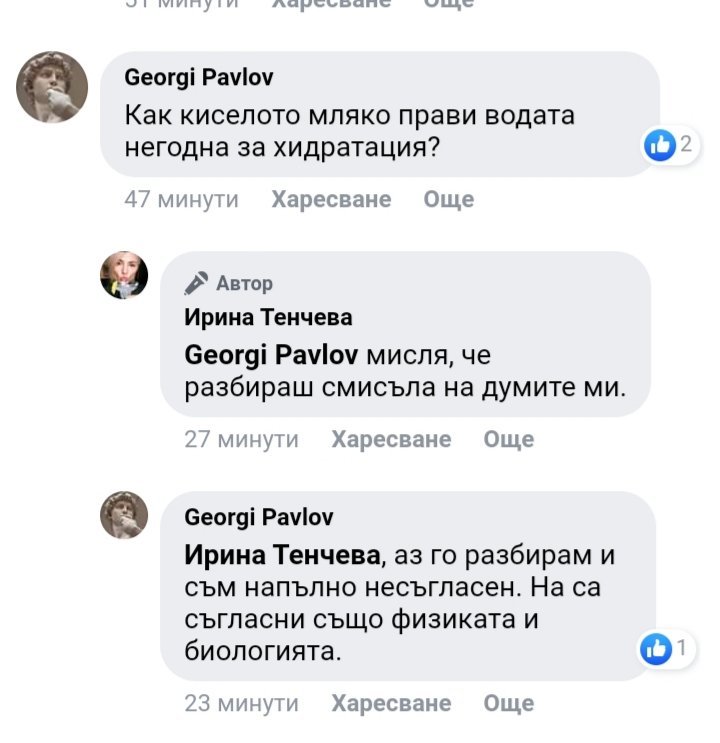The height and width of the screenshot is (743, 720).
Task: Open Още menu under the last reply
Action: point(509,704)
